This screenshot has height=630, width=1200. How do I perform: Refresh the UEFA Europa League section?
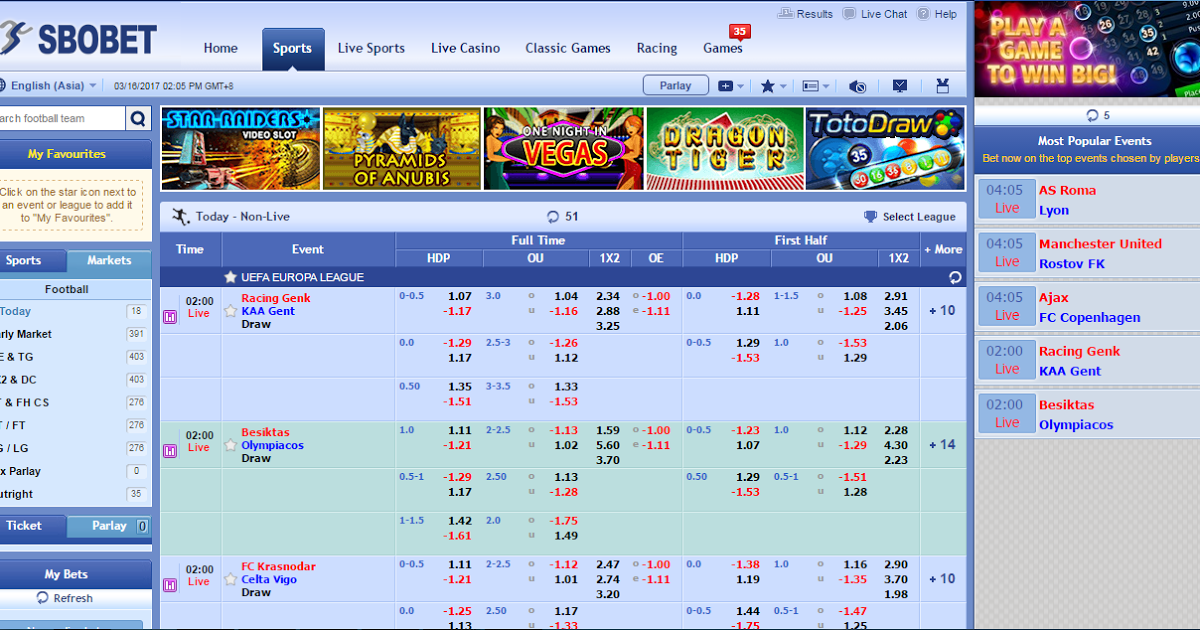tap(955, 277)
